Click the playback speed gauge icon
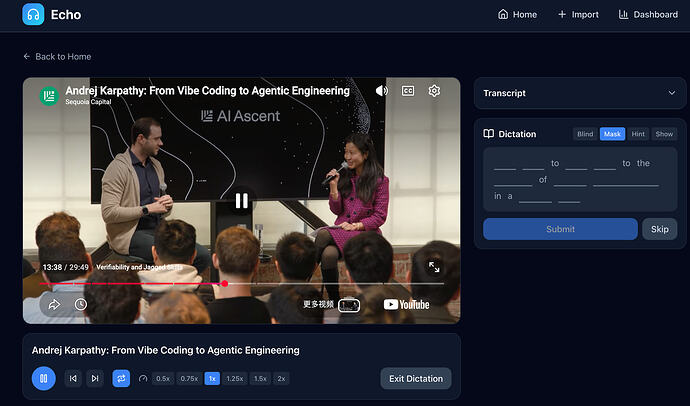Image resolution: width=690 pixels, height=406 pixels. coord(143,378)
